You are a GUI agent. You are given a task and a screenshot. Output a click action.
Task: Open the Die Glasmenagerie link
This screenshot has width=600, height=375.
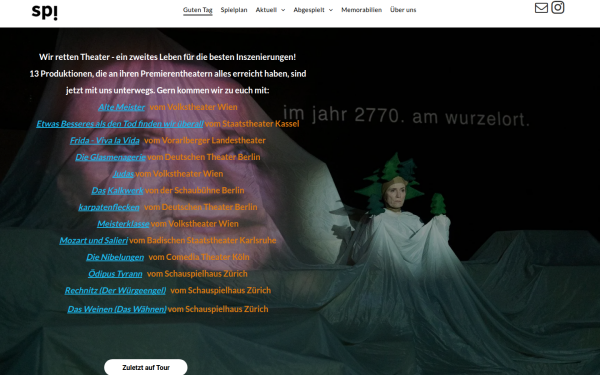(x=111, y=157)
